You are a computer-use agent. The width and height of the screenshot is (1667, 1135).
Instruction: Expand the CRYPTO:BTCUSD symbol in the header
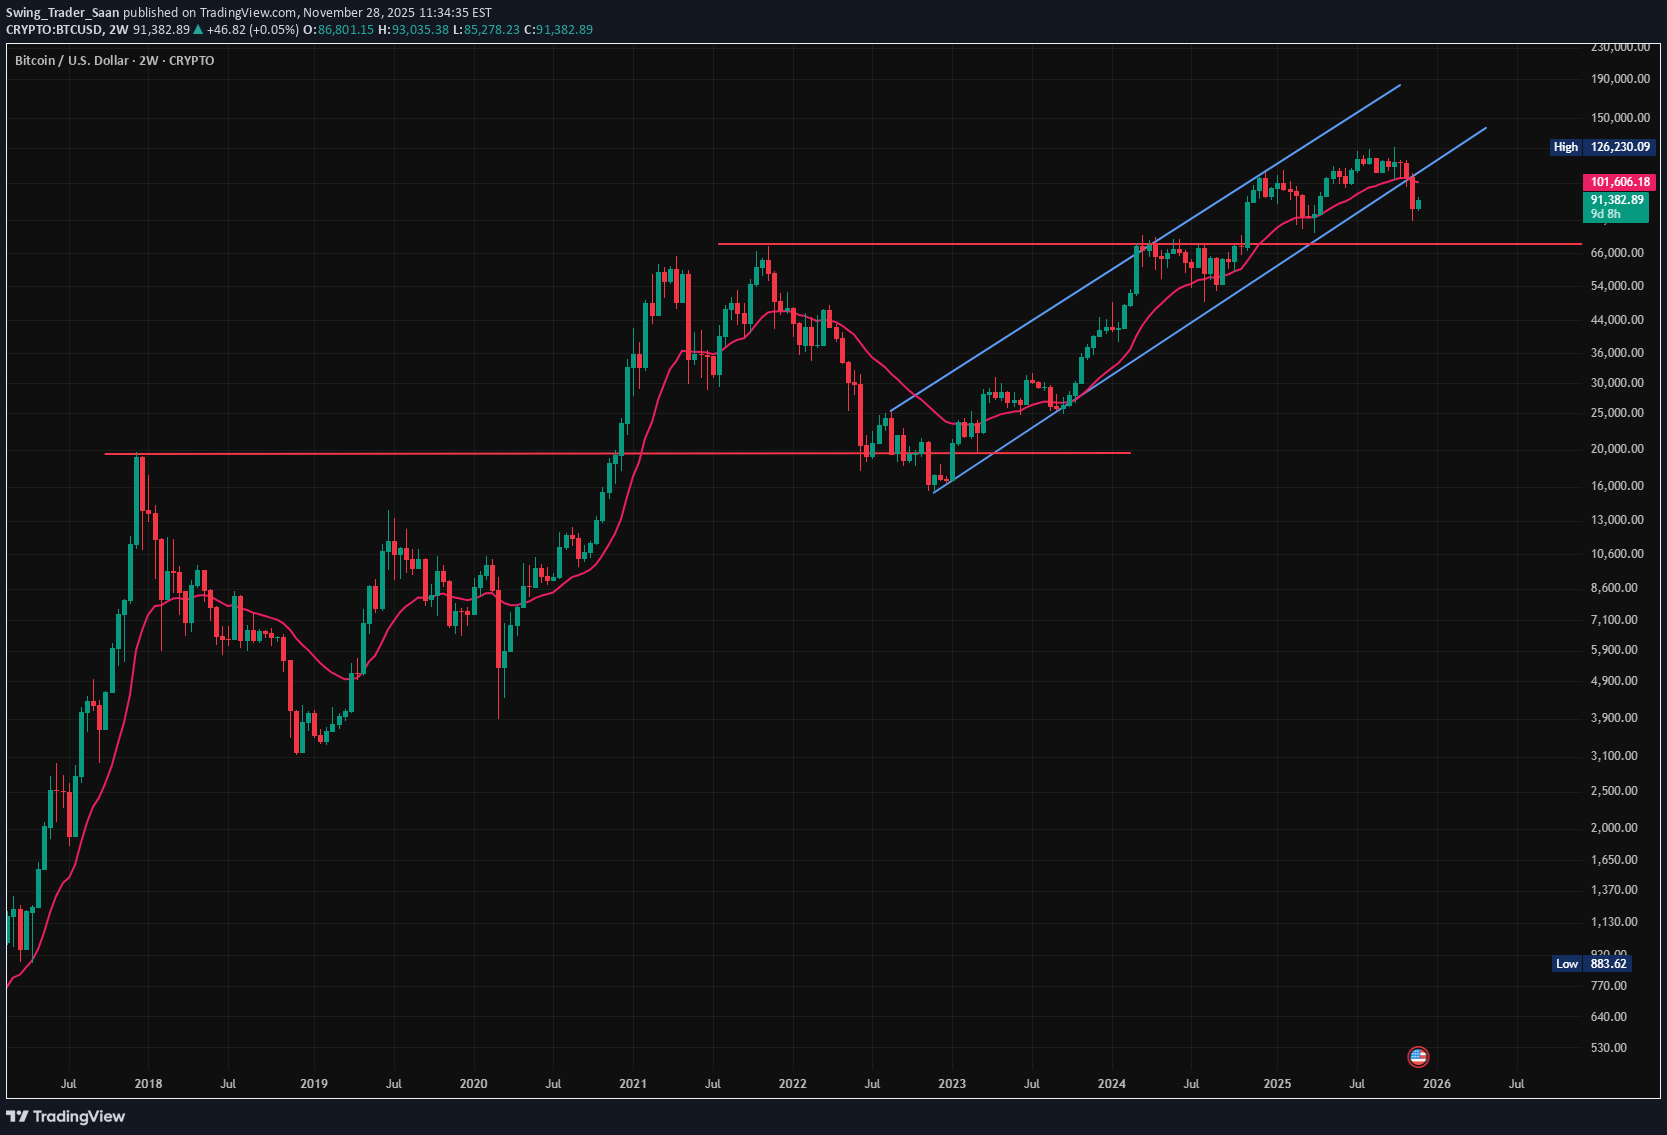57,29
